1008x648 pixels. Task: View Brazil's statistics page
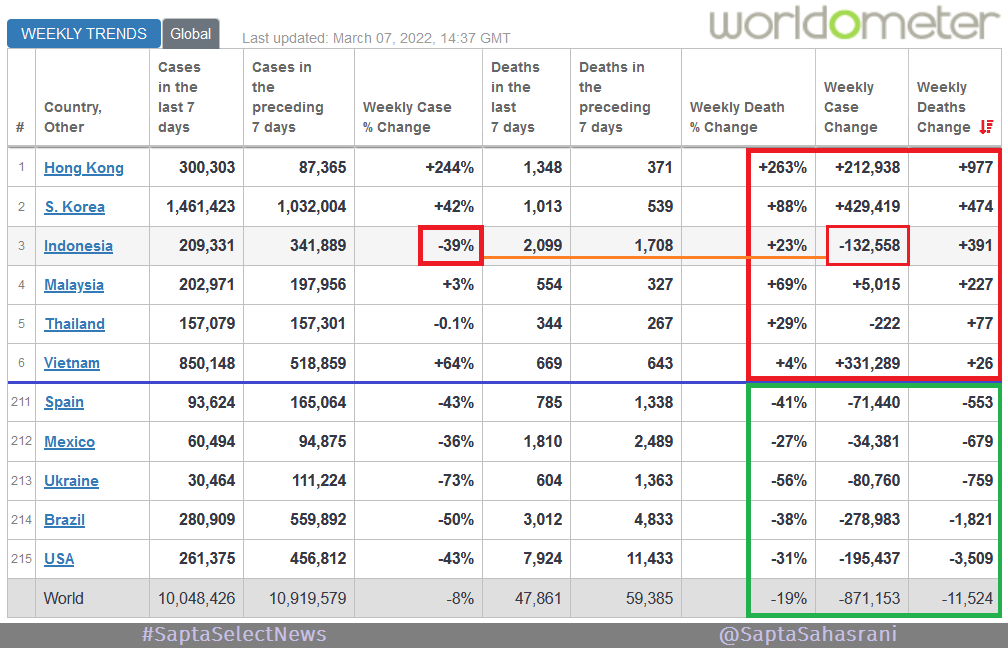click(63, 519)
